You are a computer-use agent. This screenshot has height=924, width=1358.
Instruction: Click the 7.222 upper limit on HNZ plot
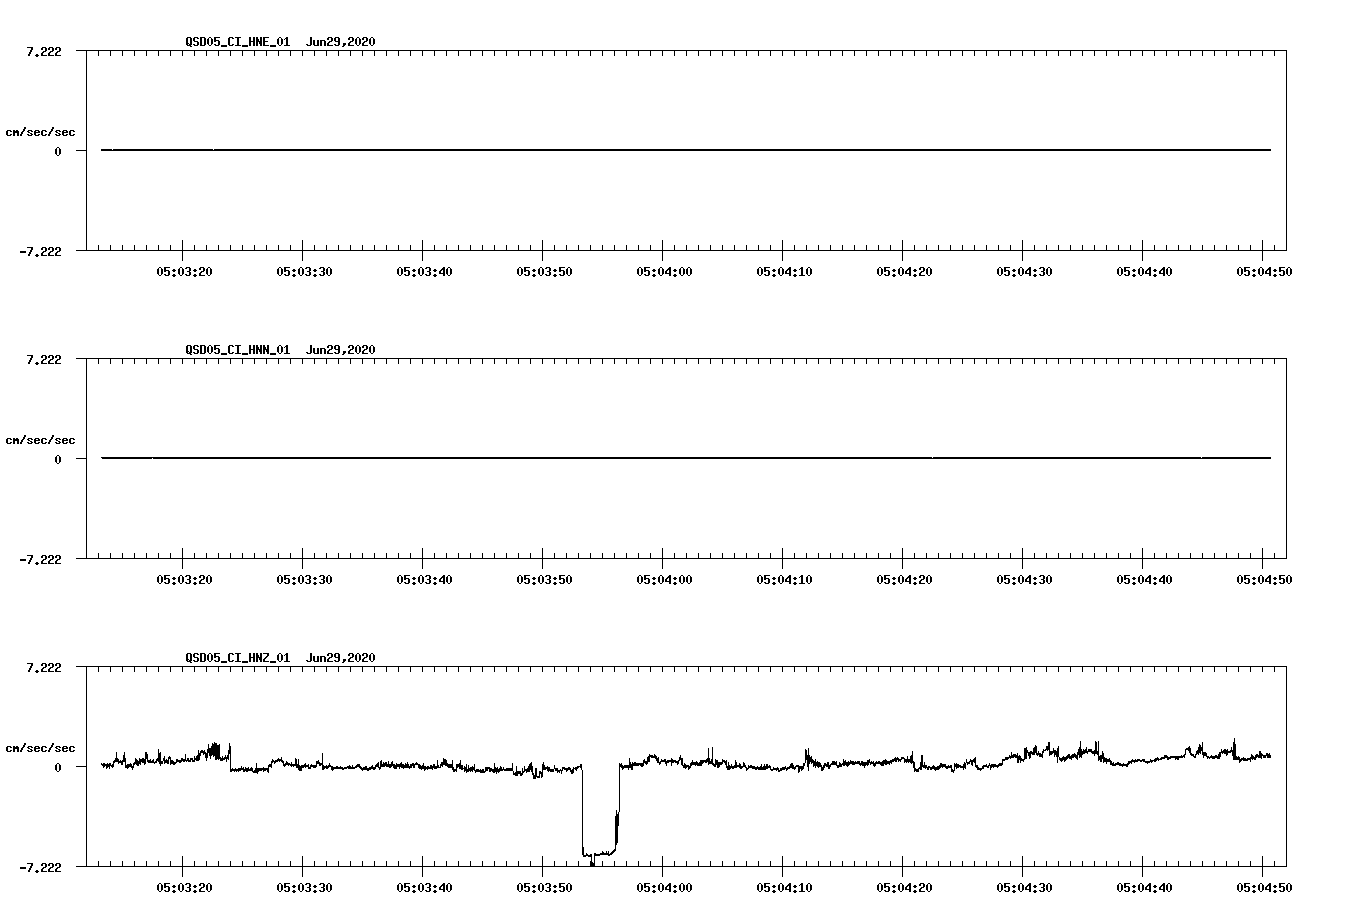tap(44, 667)
